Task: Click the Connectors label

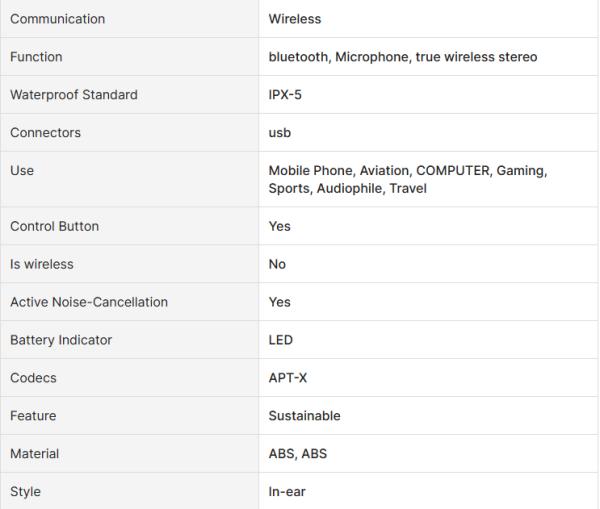Action: point(46,132)
